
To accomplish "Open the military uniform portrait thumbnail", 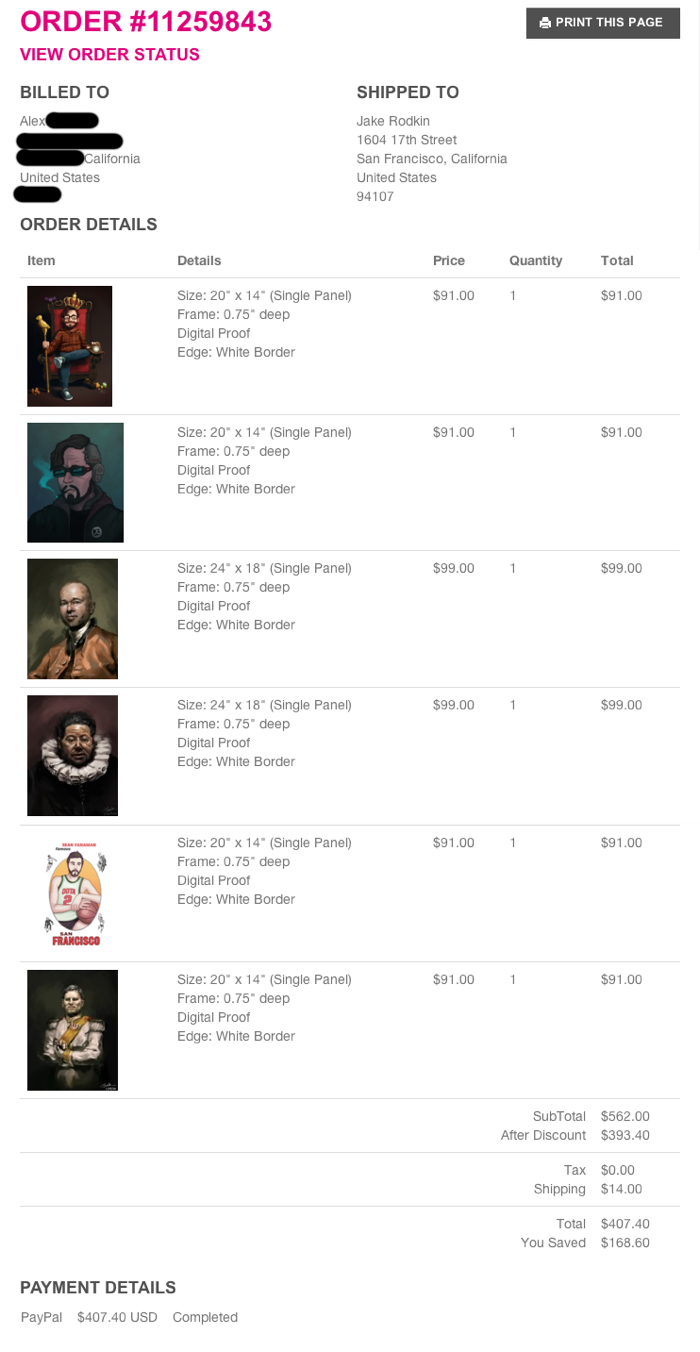I will [72, 1030].
